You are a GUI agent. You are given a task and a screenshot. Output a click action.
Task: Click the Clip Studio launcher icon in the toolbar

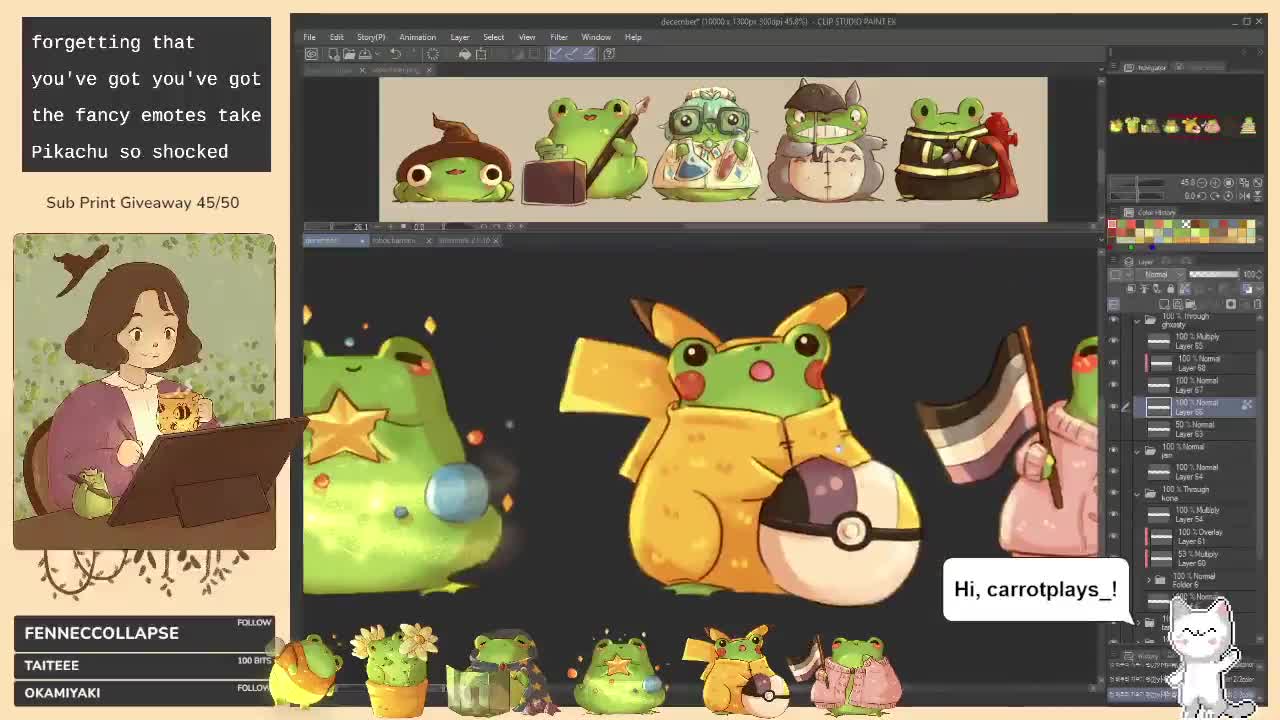tap(312, 53)
